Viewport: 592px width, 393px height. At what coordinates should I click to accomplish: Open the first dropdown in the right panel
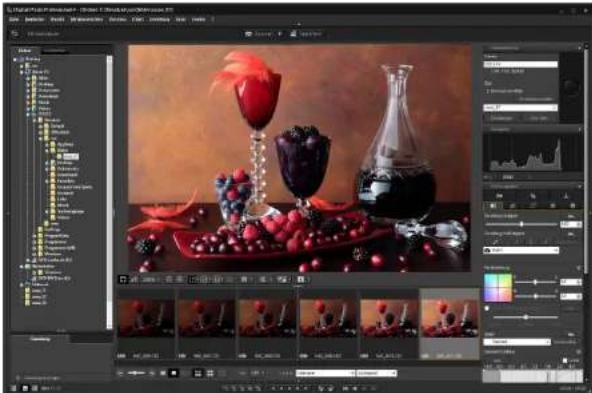click(520, 65)
